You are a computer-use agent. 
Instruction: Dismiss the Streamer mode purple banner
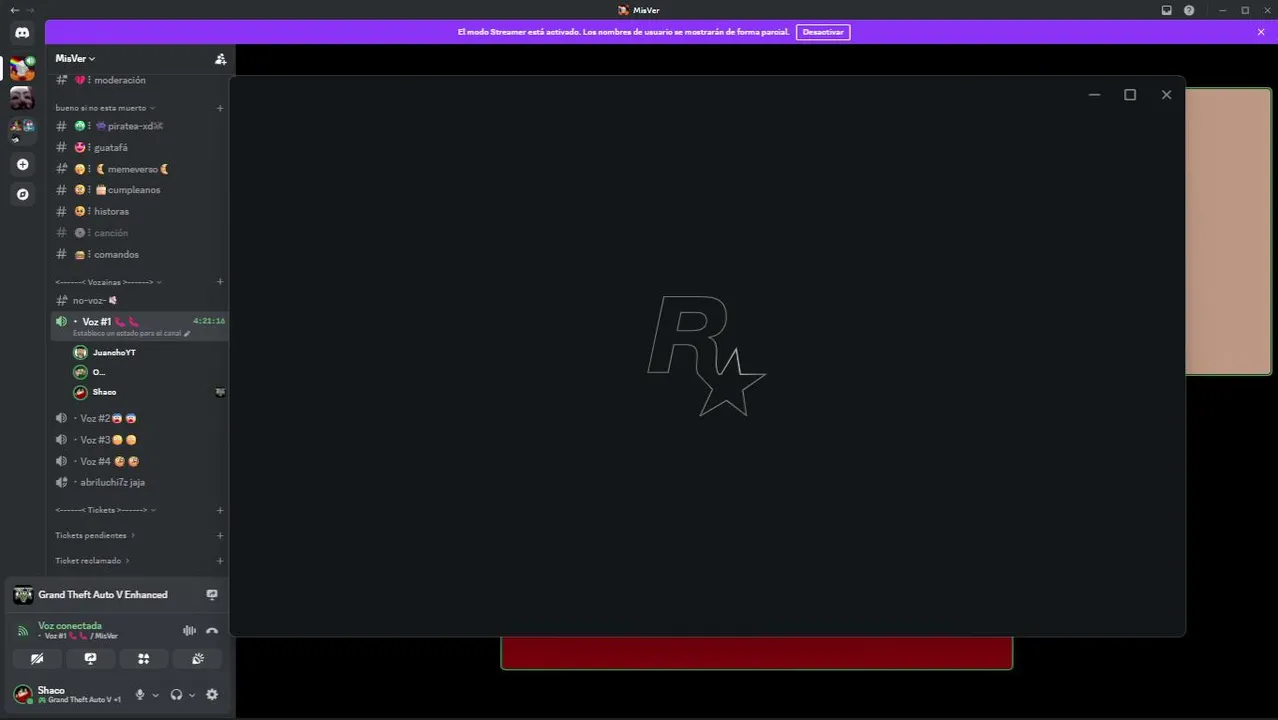(1261, 32)
